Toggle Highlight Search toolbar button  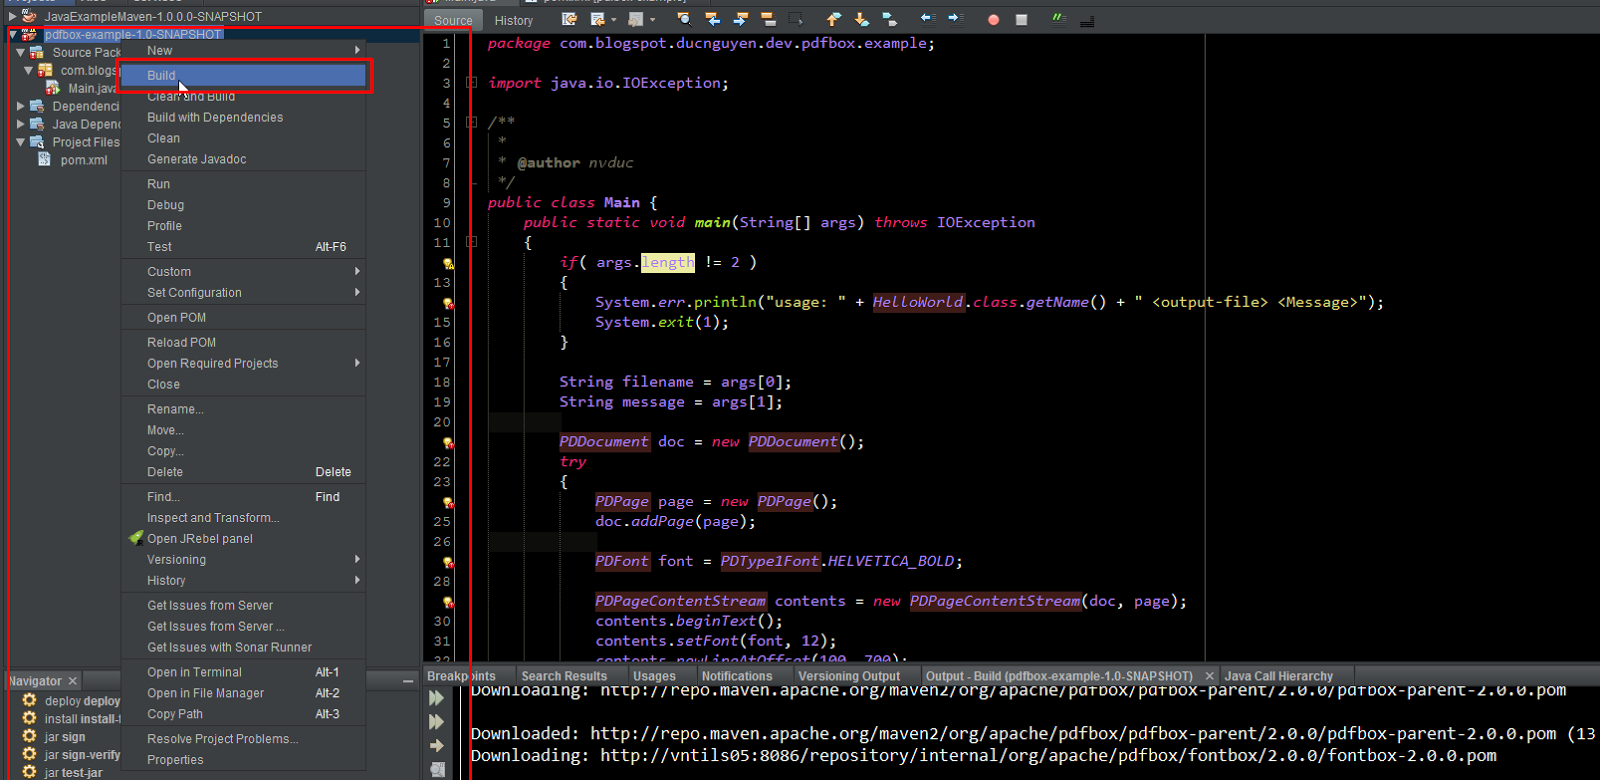click(768, 19)
